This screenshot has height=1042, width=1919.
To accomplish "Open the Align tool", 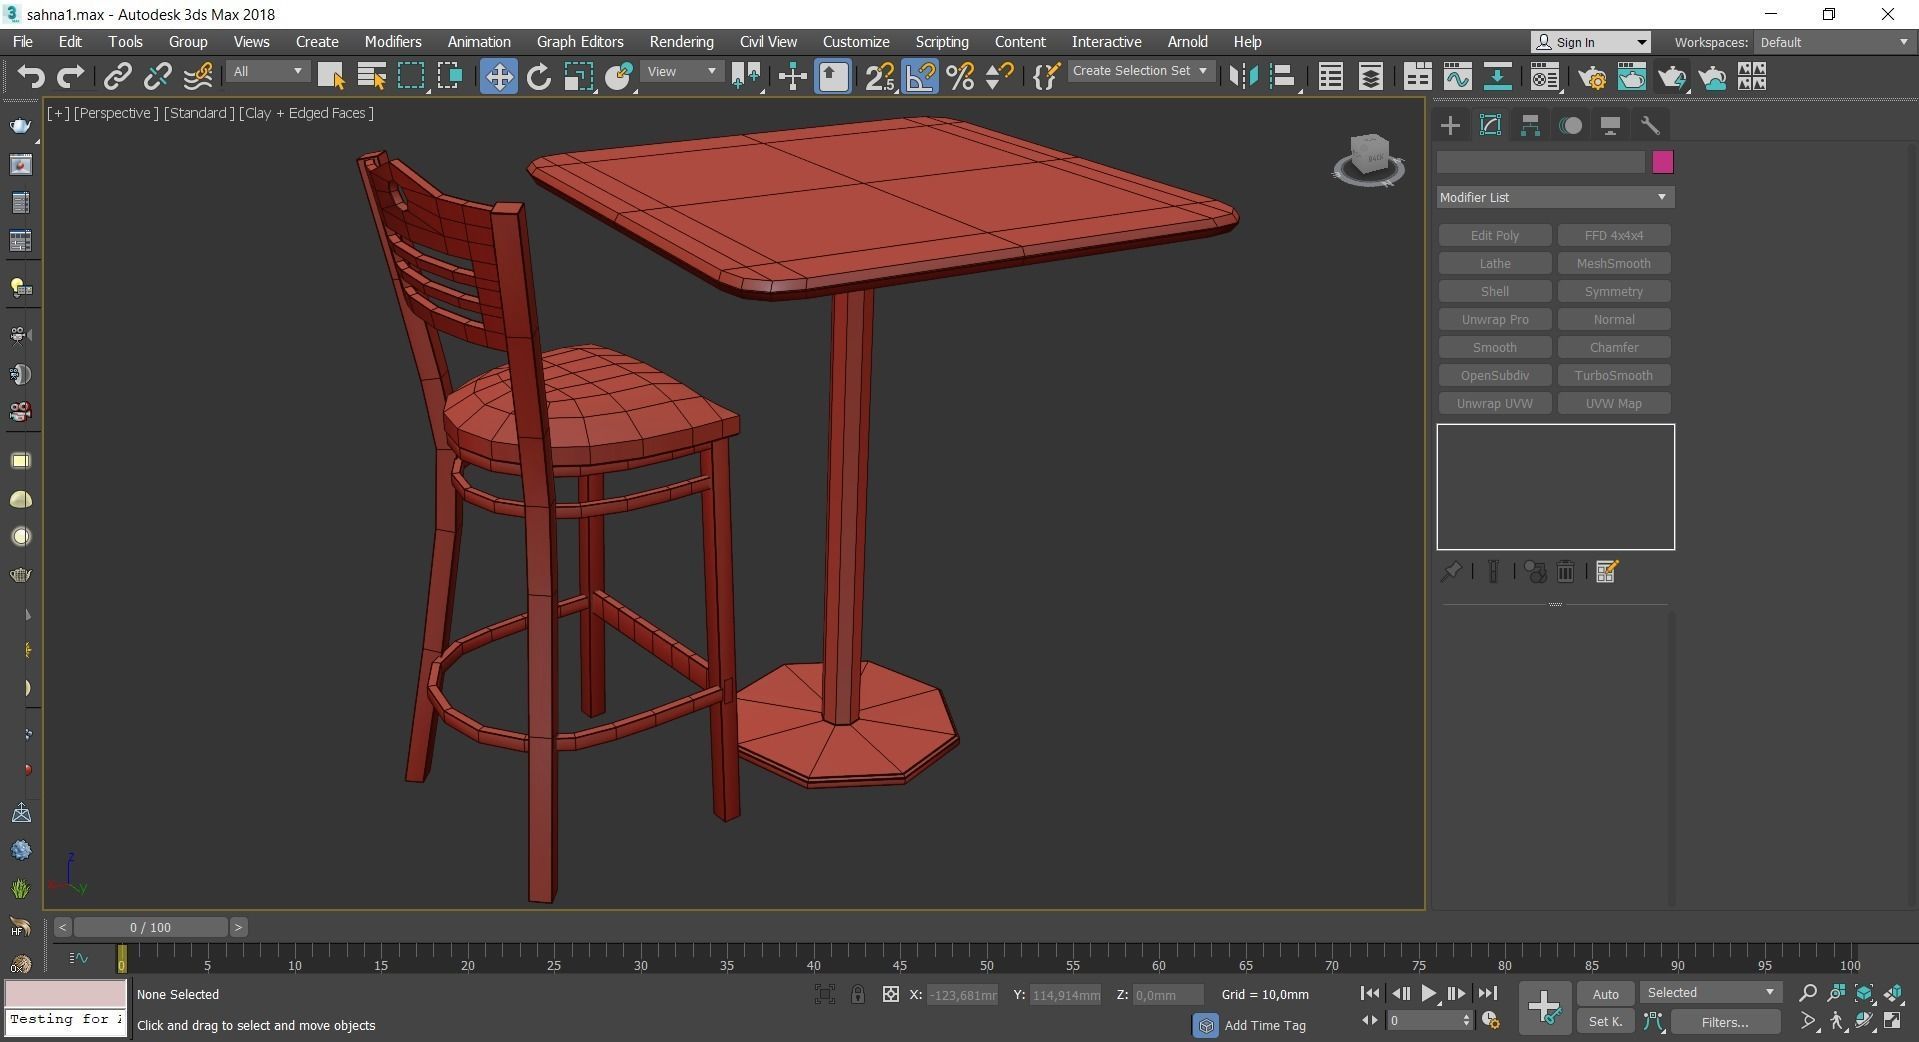I will coord(1283,77).
